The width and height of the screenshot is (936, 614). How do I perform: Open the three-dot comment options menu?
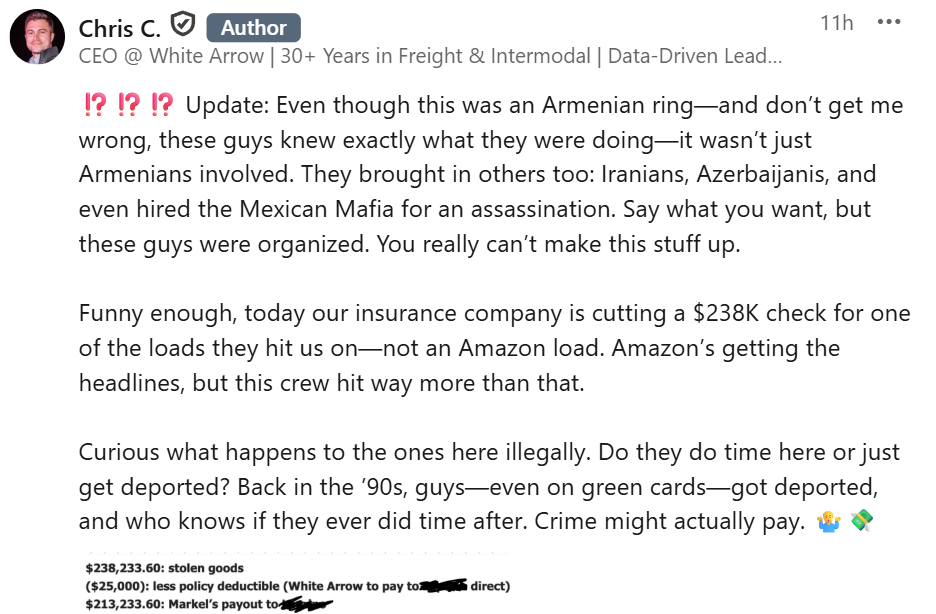(x=888, y=23)
